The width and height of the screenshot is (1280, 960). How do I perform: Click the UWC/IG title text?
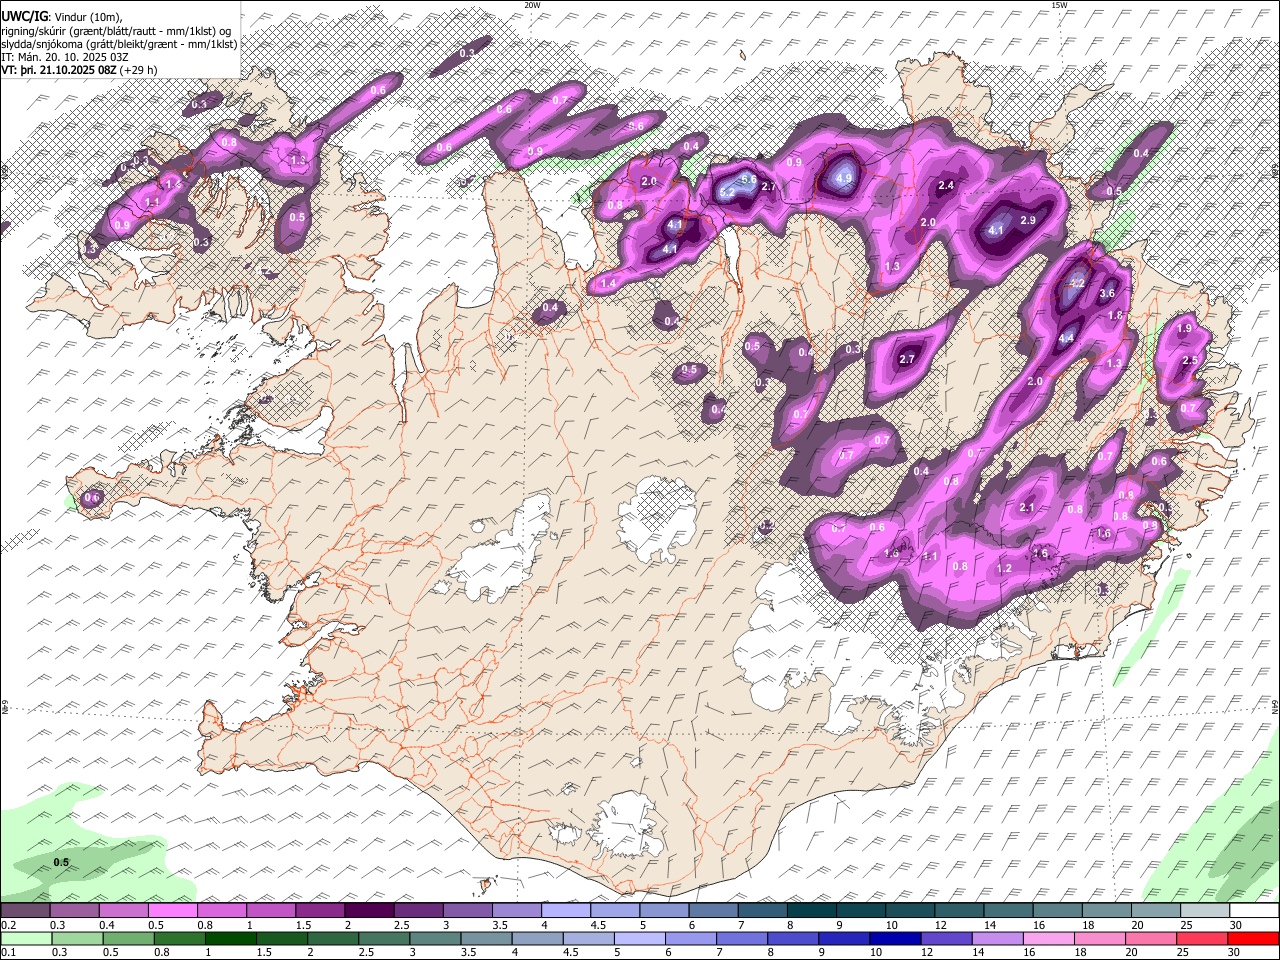(x=25, y=16)
